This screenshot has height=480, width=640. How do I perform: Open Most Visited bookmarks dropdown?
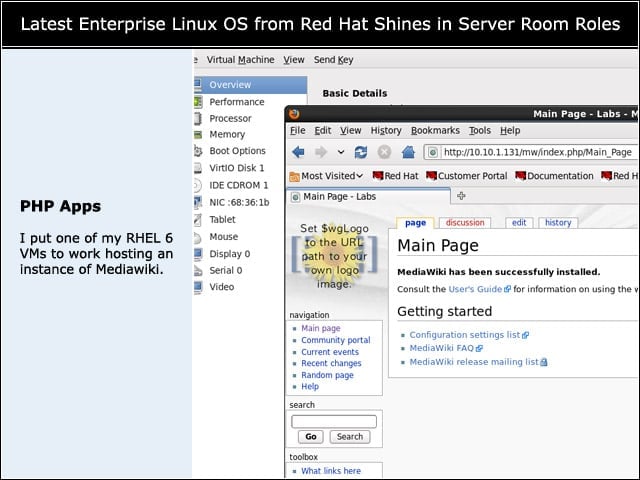[x=326, y=176]
